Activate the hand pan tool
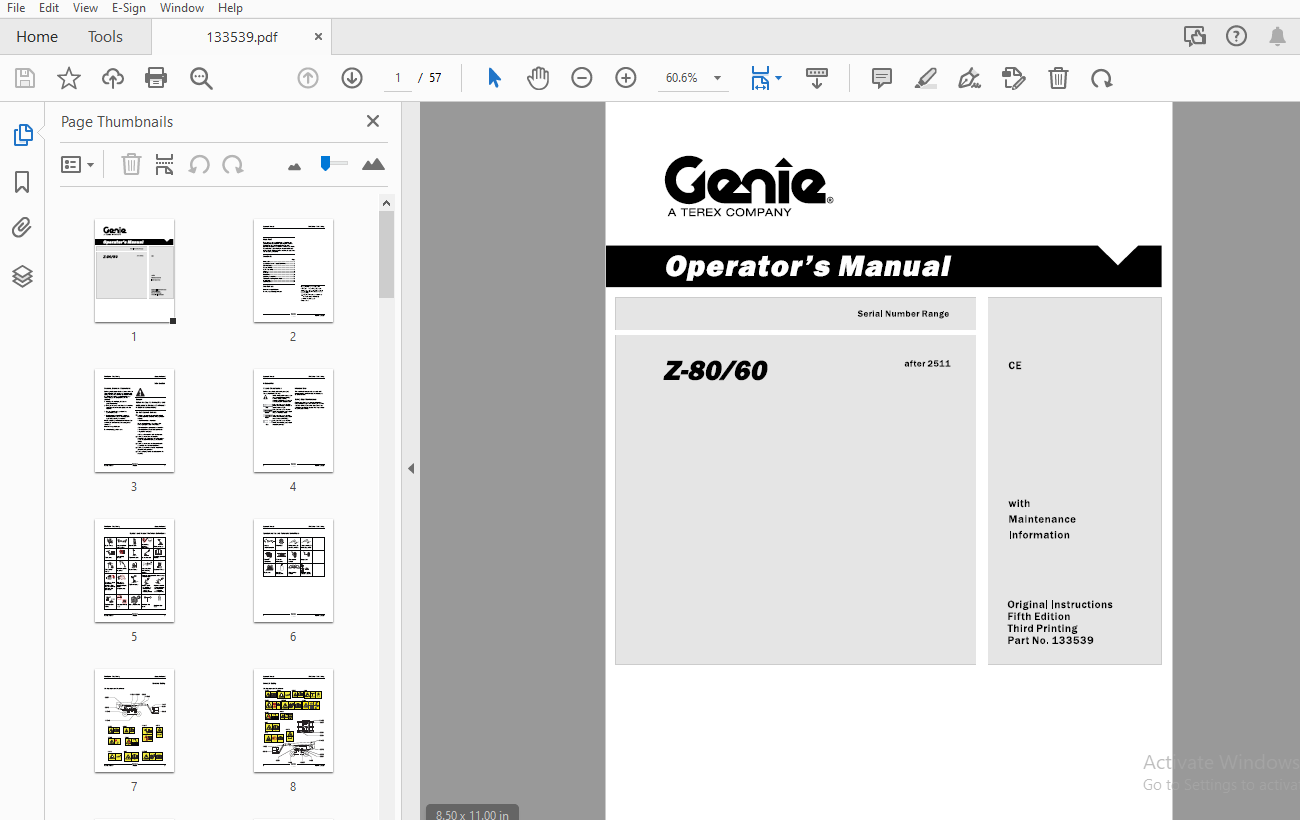This screenshot has width=1300, height=820. point(538,78)
